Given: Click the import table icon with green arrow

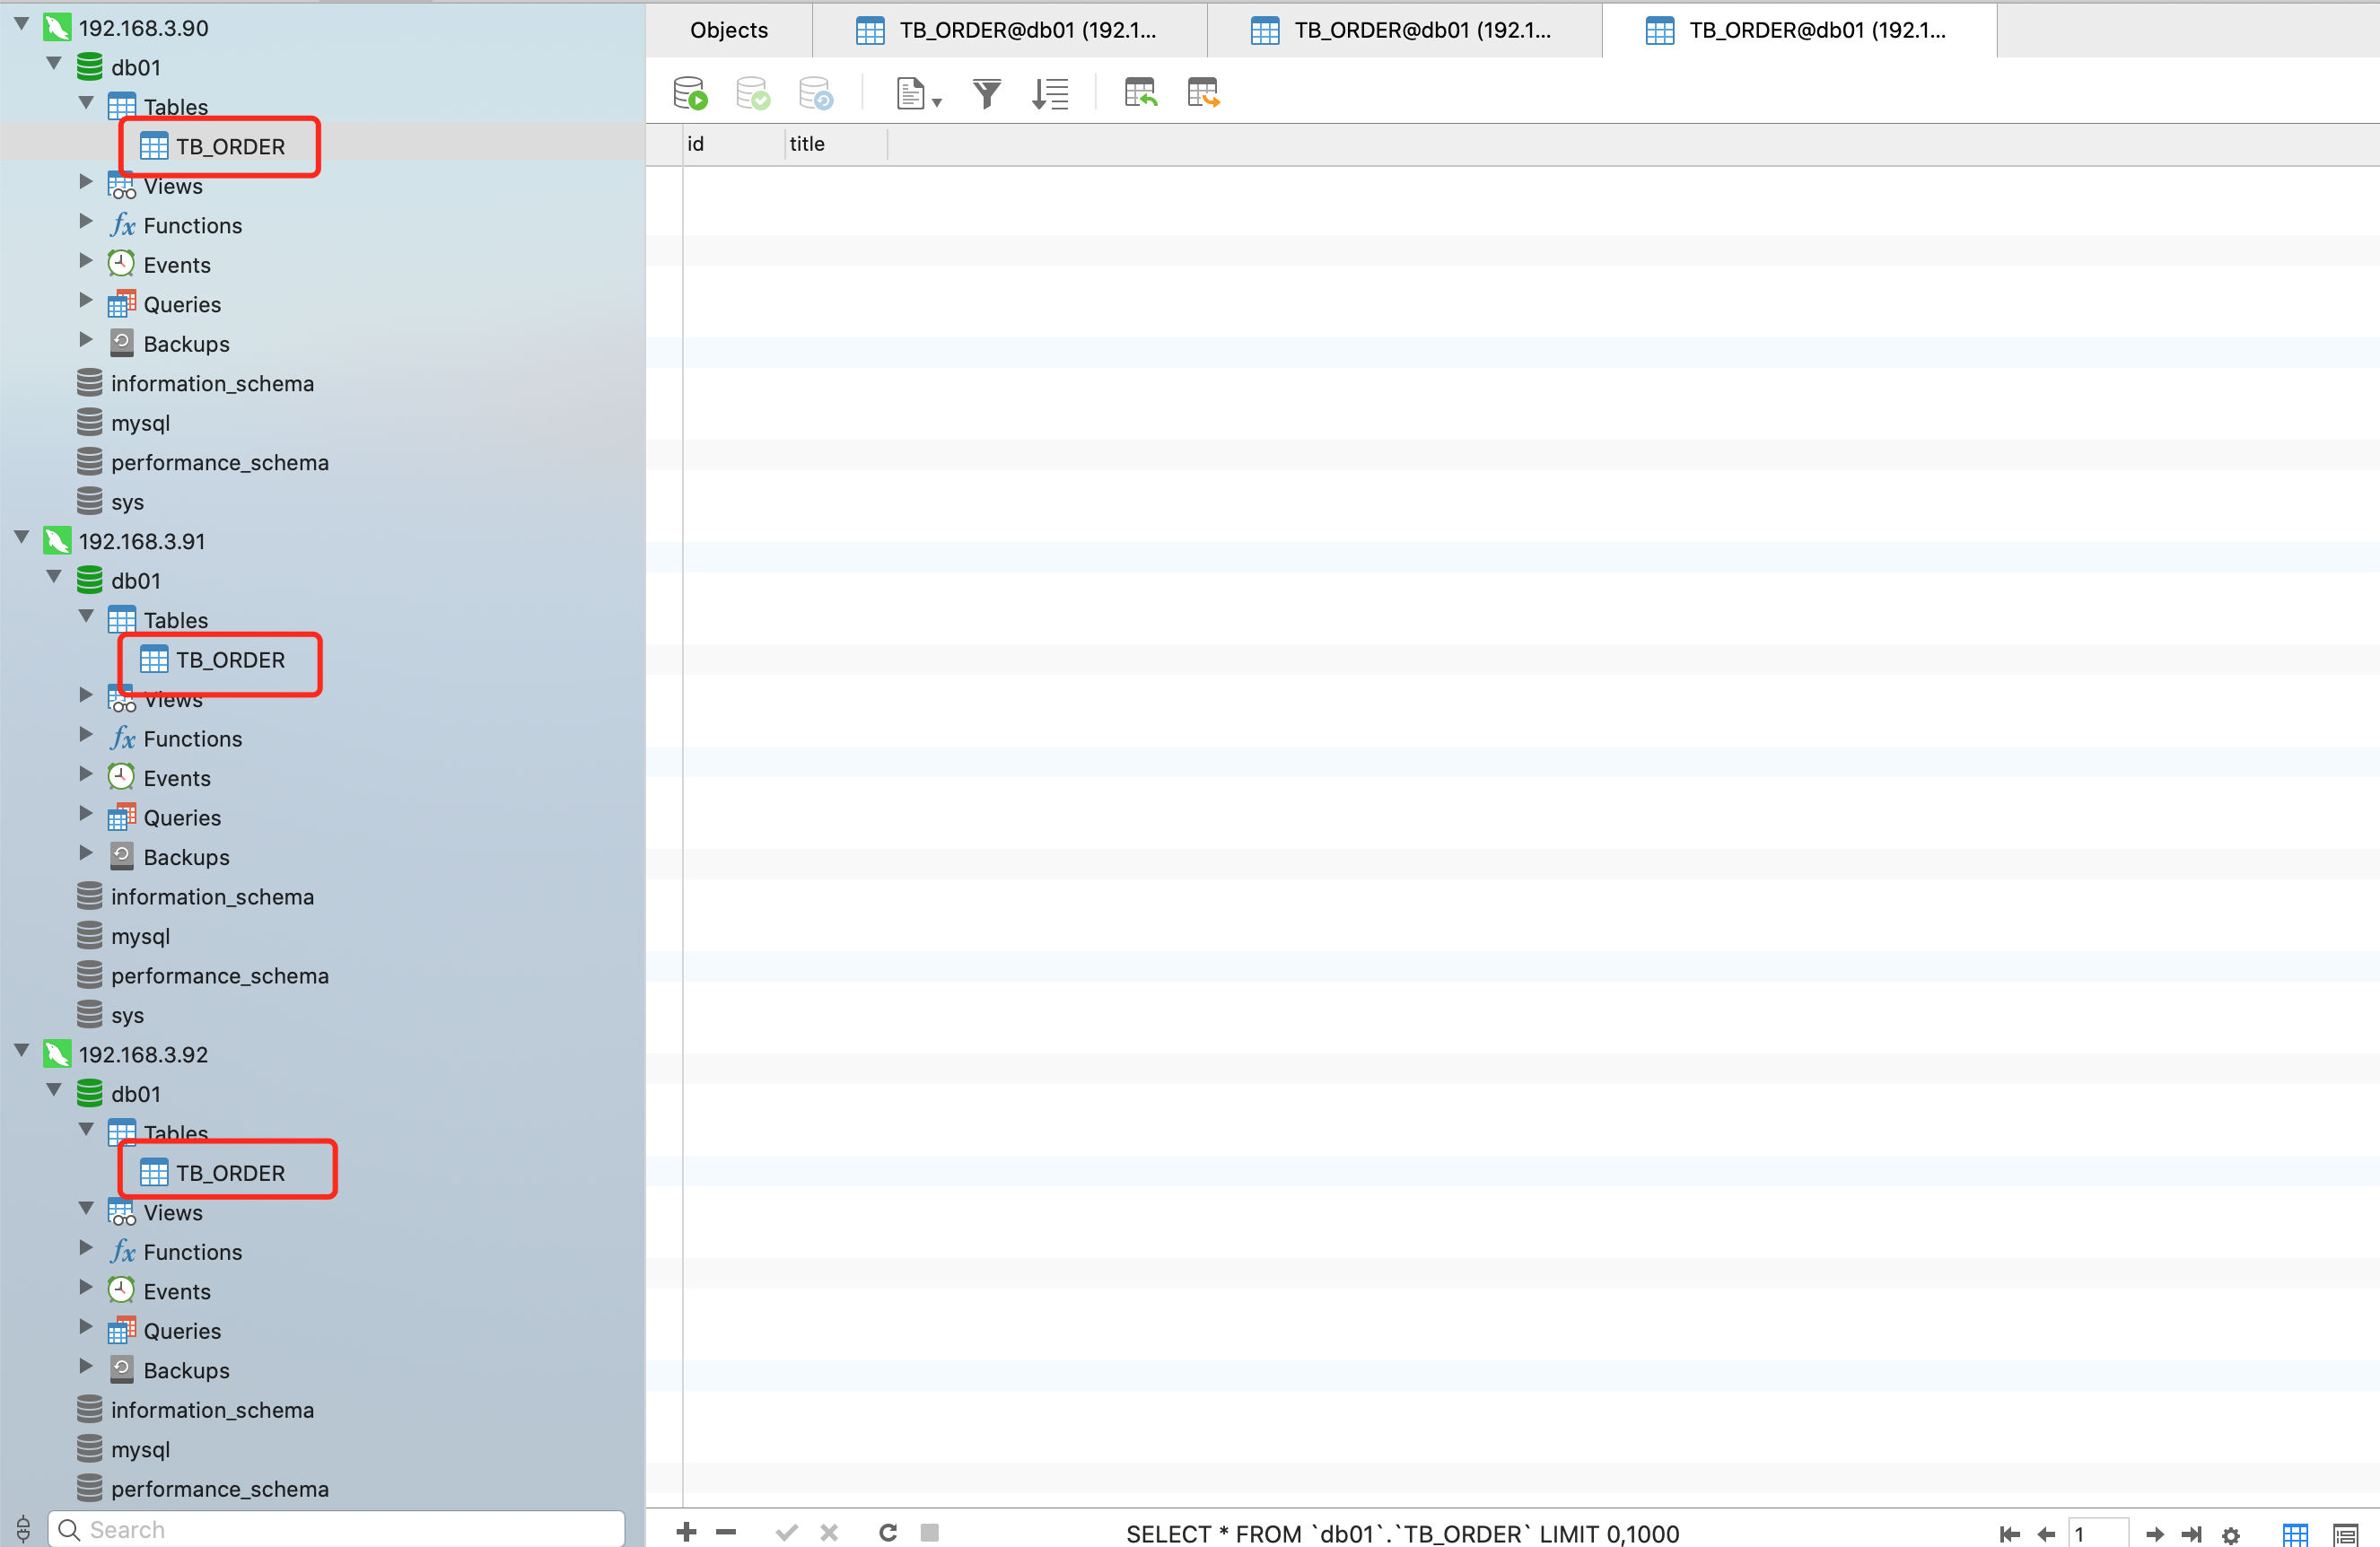Looking at the screenshot, I should click(x=1140, y=93).
